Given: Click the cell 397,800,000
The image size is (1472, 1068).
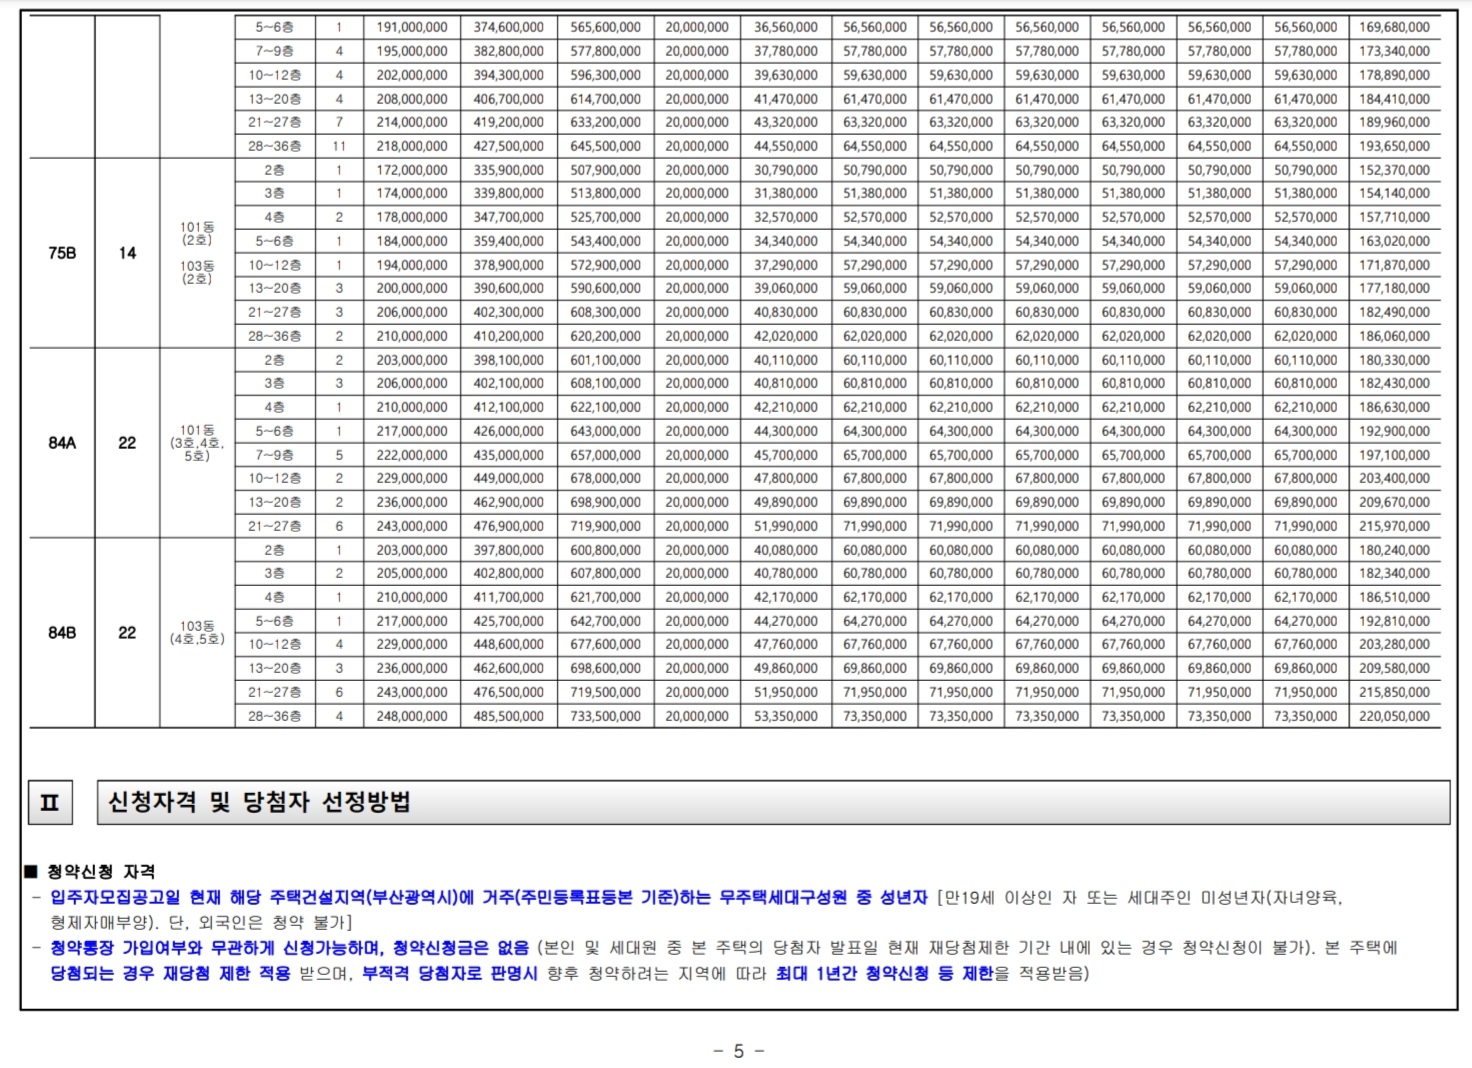Looking at the screenshot, I should pyautogui.click(x=508, y=550).
